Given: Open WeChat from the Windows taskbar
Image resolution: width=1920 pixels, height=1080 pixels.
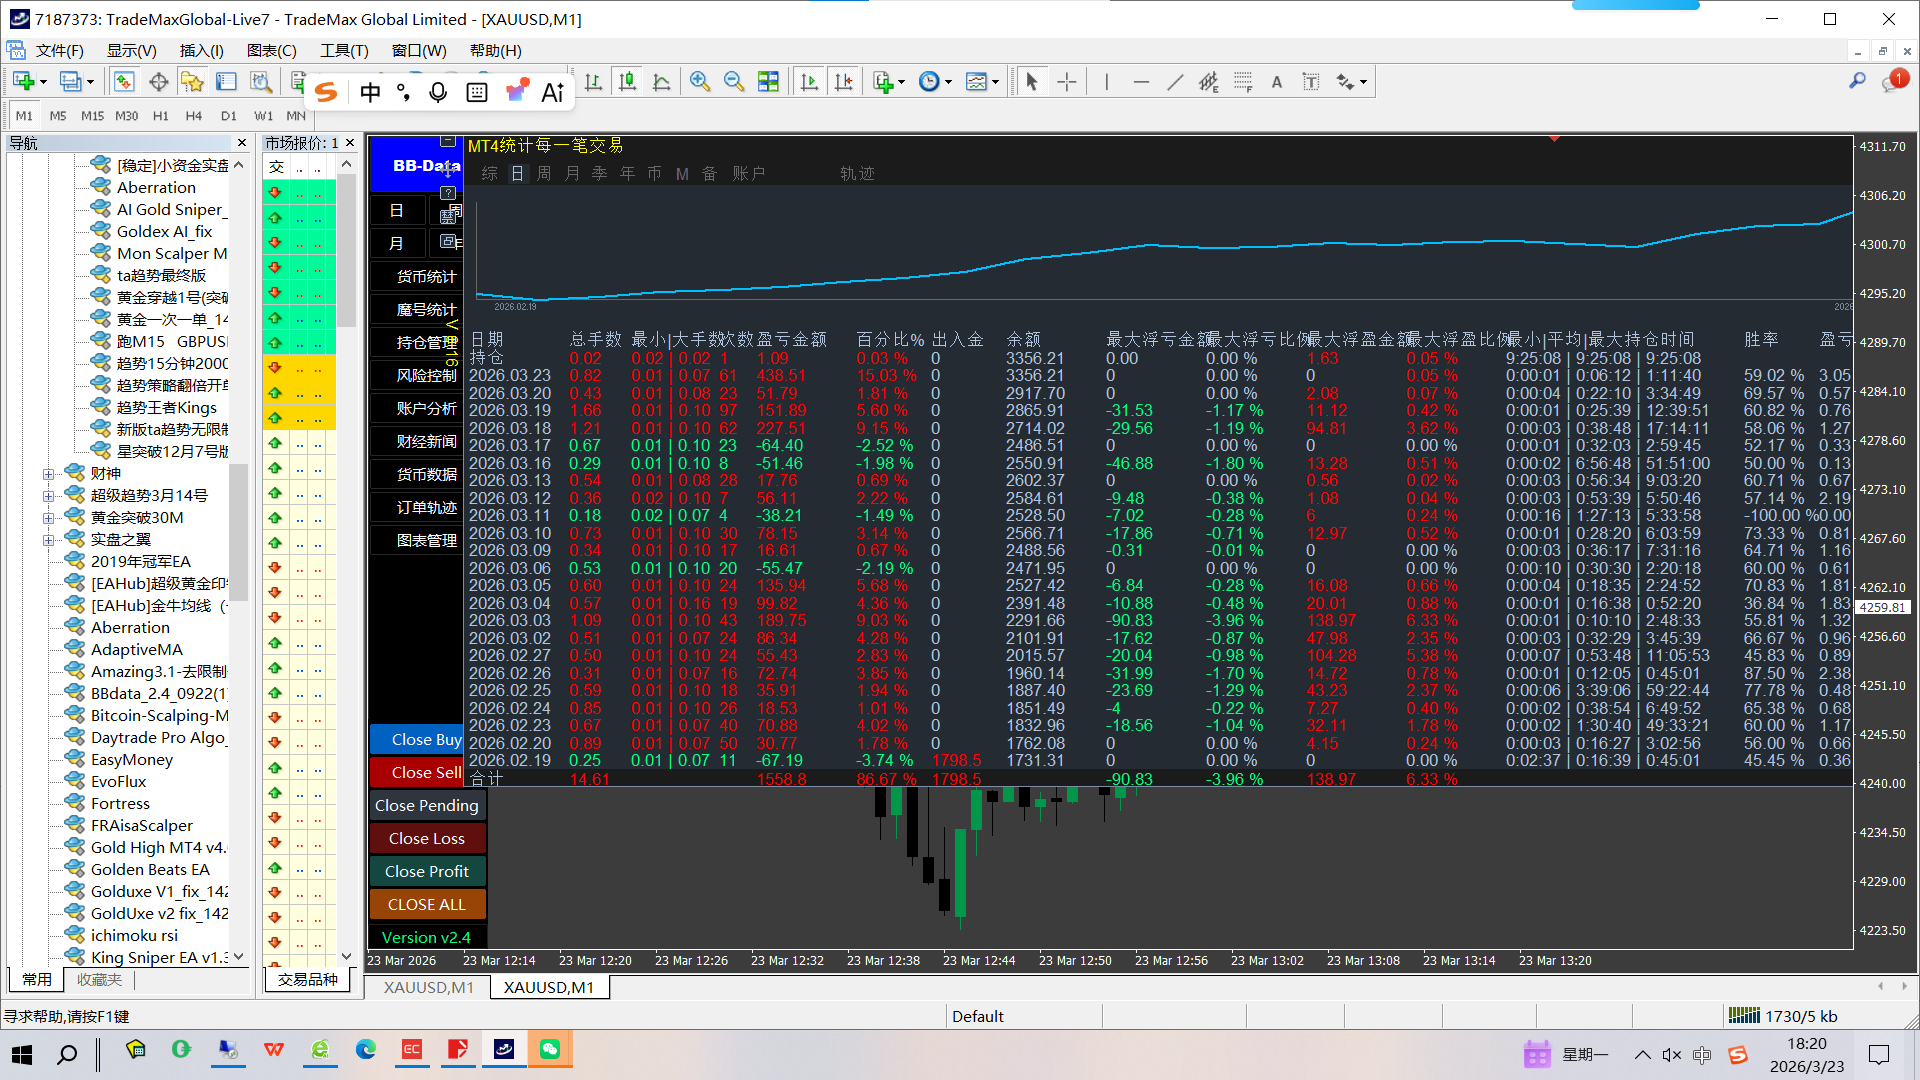Looking at the screenshot, I should [x=549, y=1049].
